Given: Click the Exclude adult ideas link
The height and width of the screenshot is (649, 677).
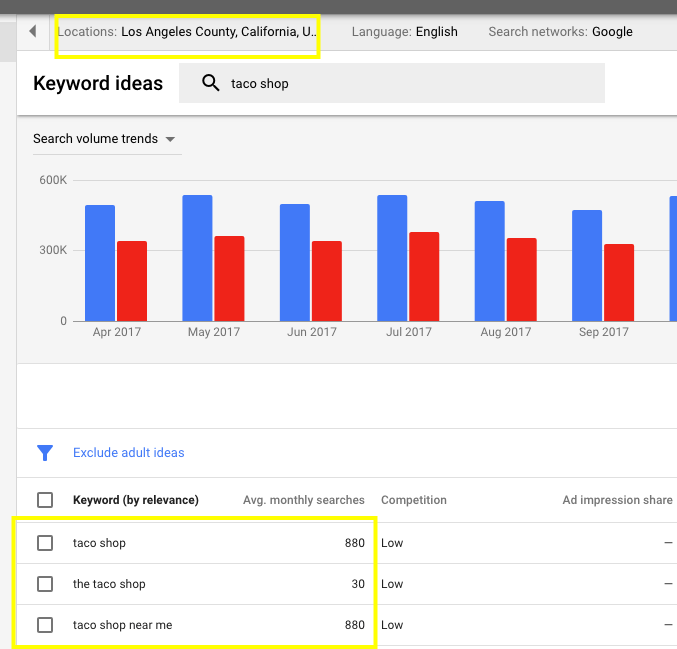Looking at the screenshot, I should click(128, 453).
